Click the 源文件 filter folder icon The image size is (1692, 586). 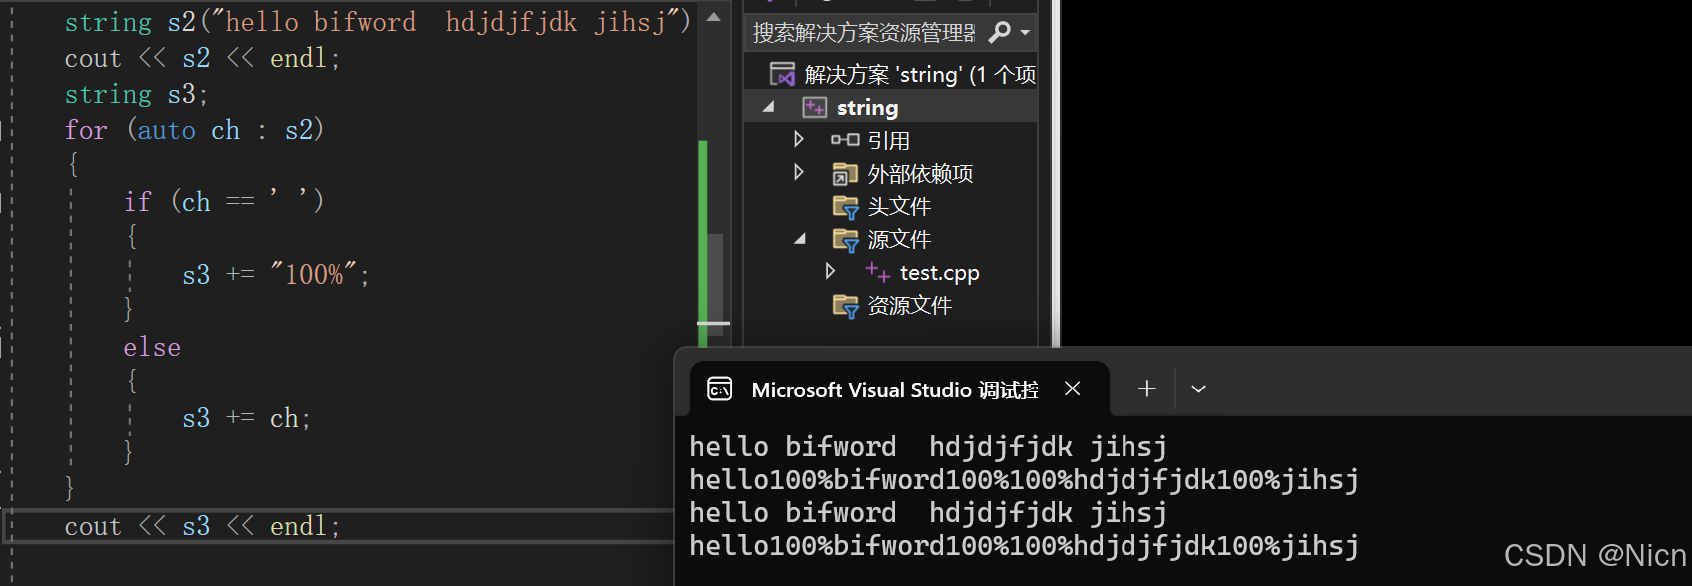tap(845, 240)
